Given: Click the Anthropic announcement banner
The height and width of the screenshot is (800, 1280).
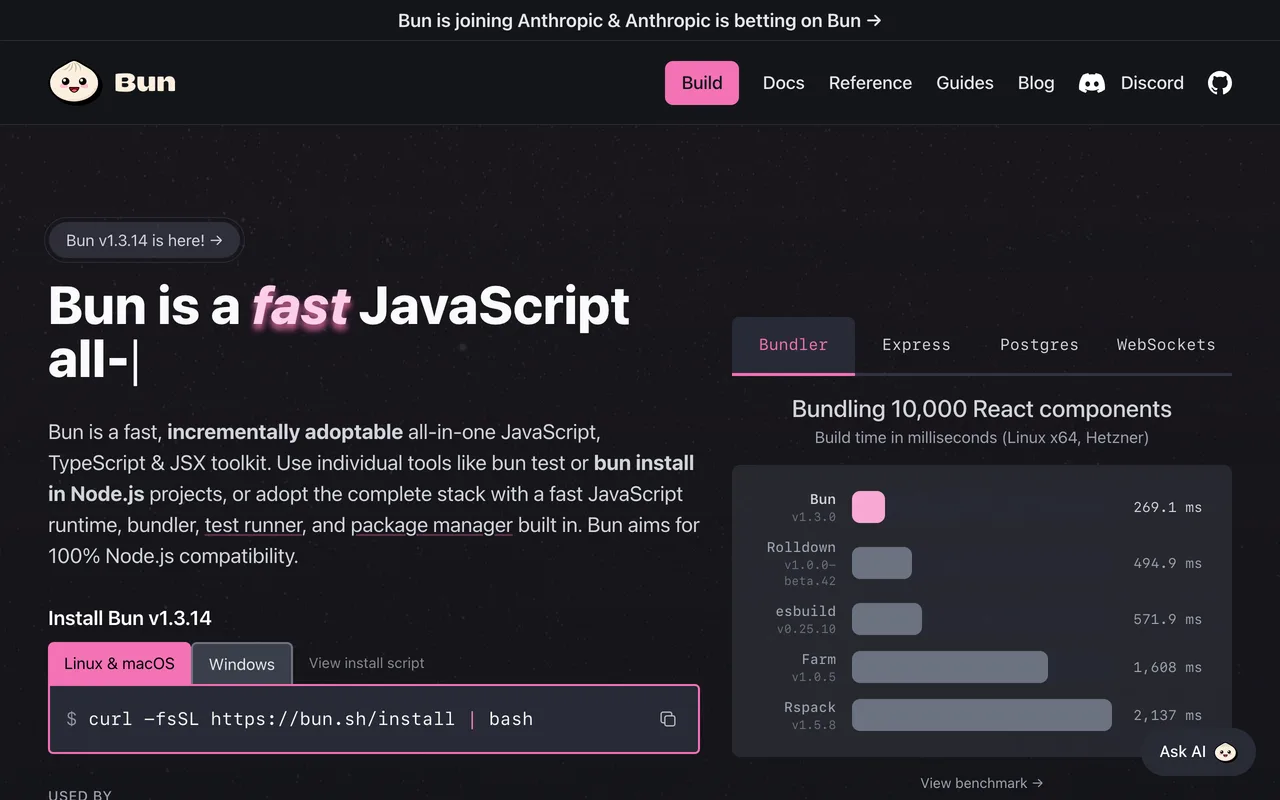Looking at the screenshot, I should pos(640,20).
